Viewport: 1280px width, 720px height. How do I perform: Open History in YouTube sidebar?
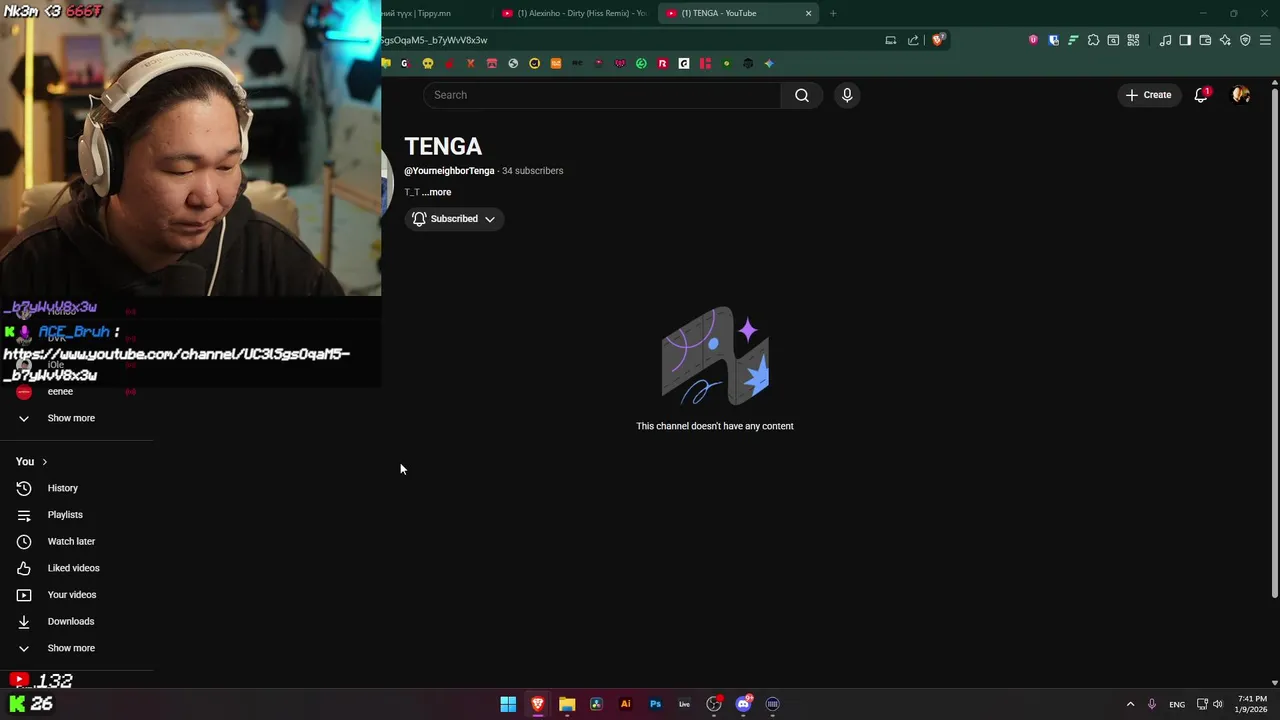[76, 488]
